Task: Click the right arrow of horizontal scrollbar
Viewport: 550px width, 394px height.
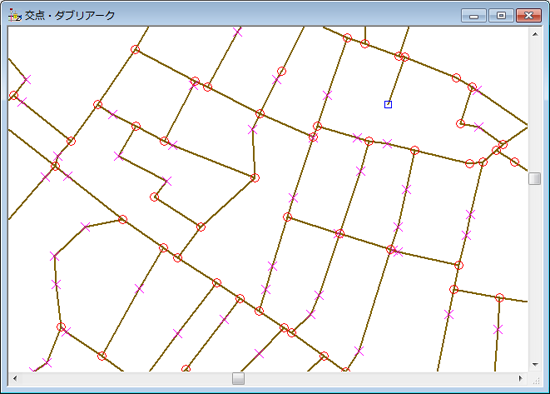Action: [521, 378]
